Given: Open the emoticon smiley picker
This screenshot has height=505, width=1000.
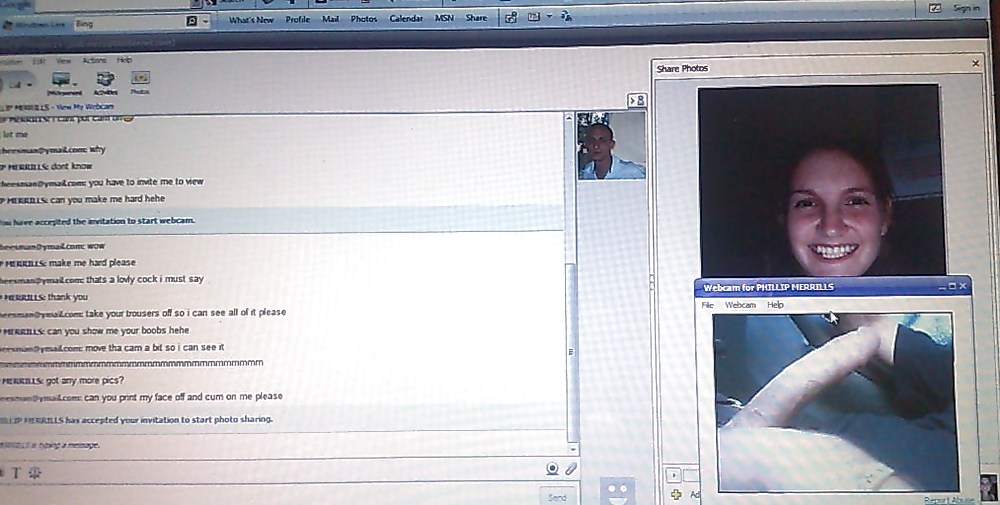Looking at the screenshot, I should [33, 471].
